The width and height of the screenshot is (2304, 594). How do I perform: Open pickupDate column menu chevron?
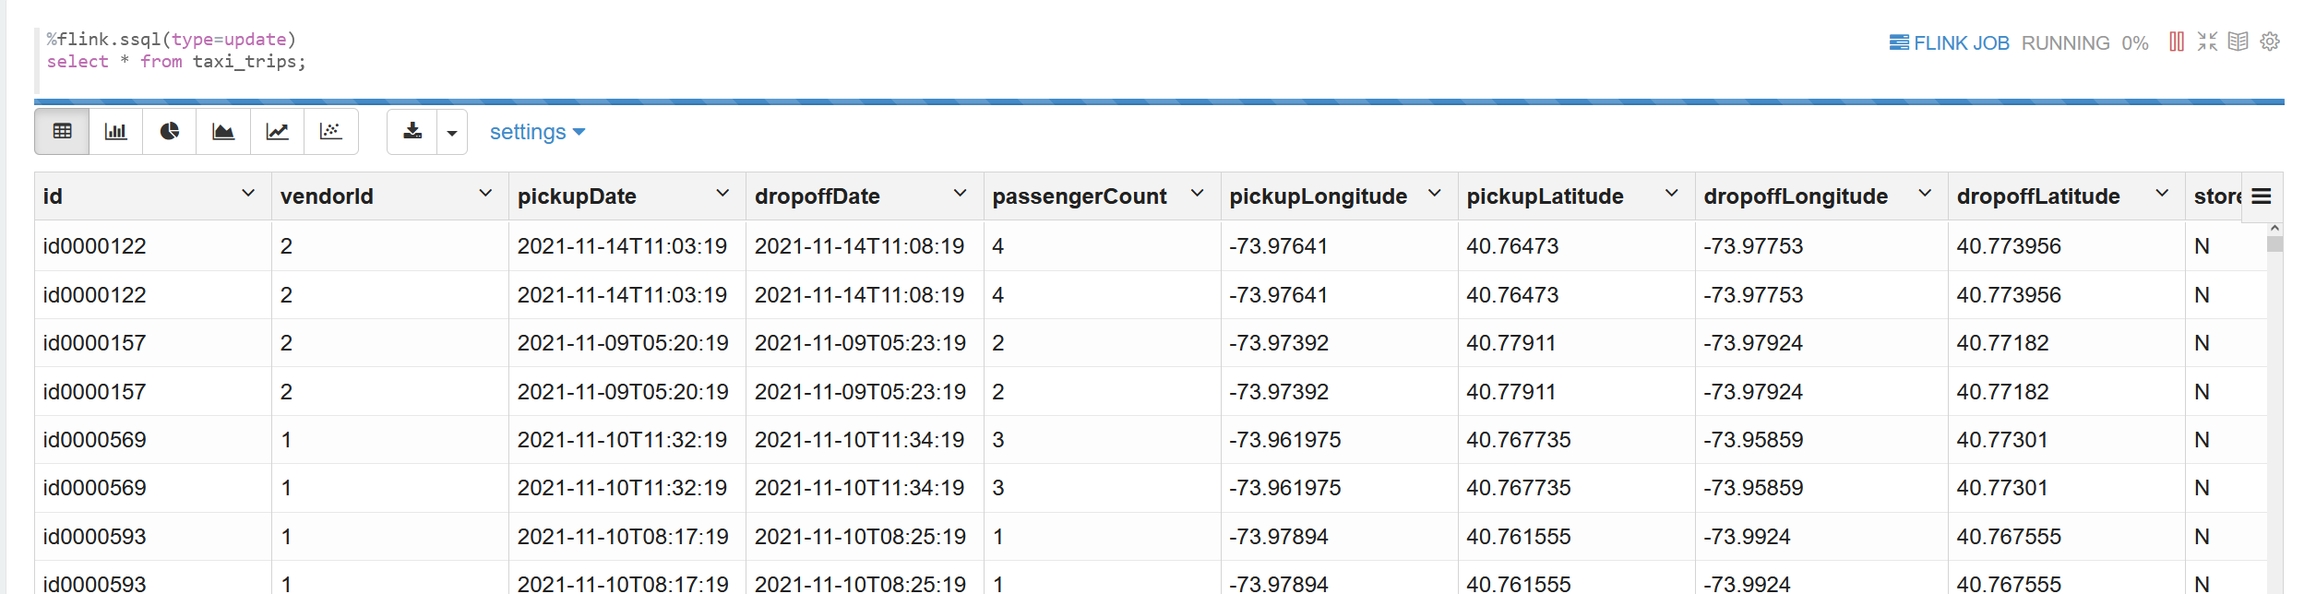click(722, 194)
